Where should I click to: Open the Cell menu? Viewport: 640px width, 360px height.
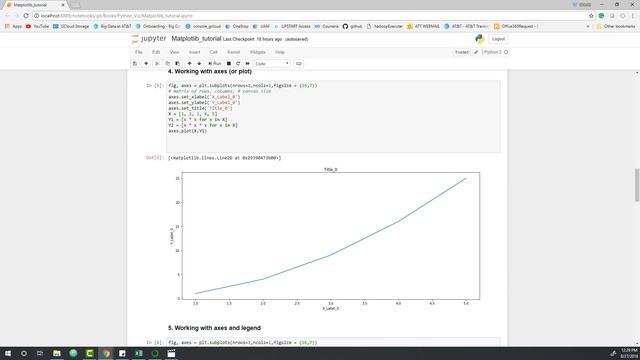pyautogui.click(x=213, y=52)
